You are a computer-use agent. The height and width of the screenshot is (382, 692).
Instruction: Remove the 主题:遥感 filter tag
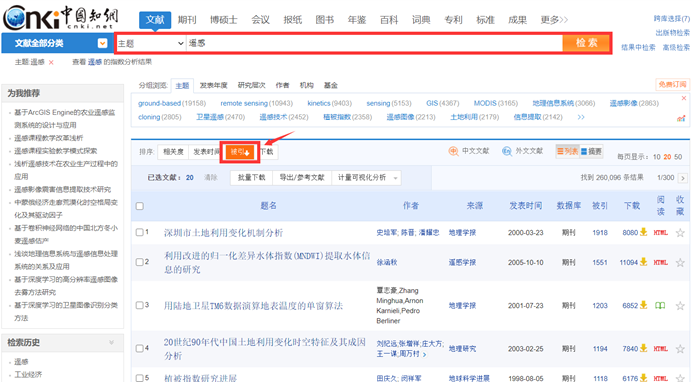point(51,62)
